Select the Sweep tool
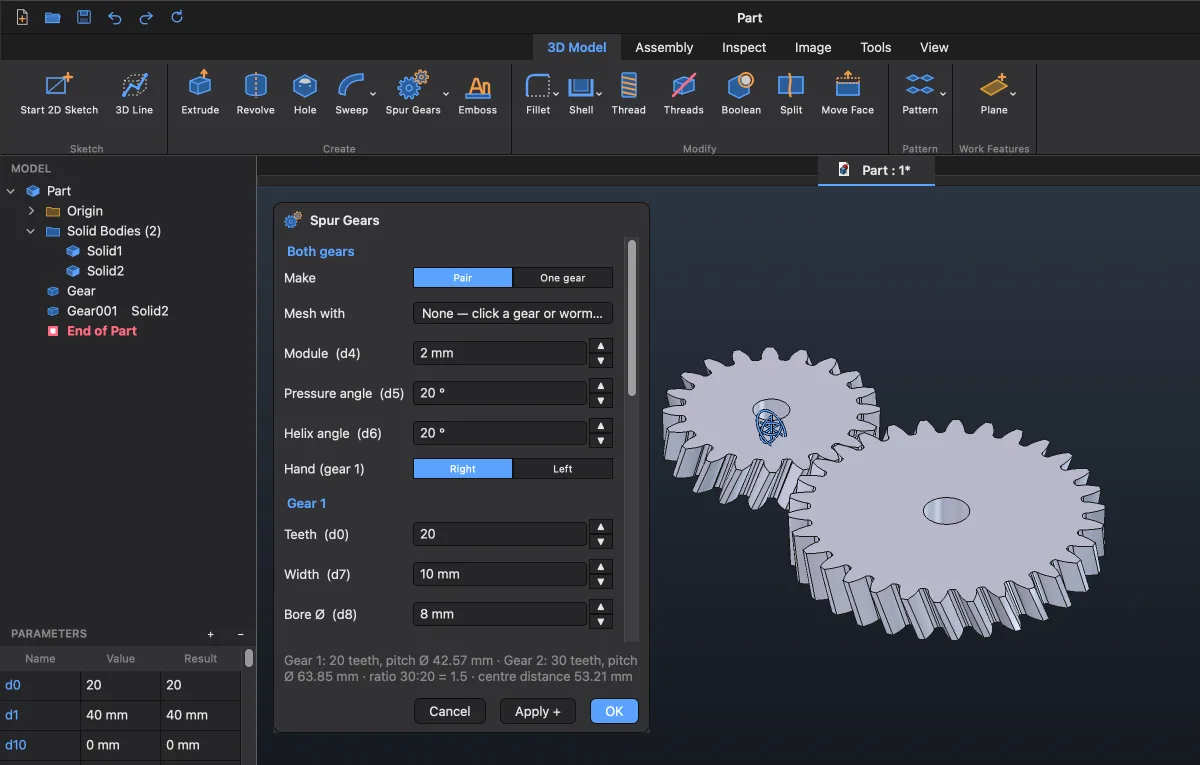 coord(351,94)
